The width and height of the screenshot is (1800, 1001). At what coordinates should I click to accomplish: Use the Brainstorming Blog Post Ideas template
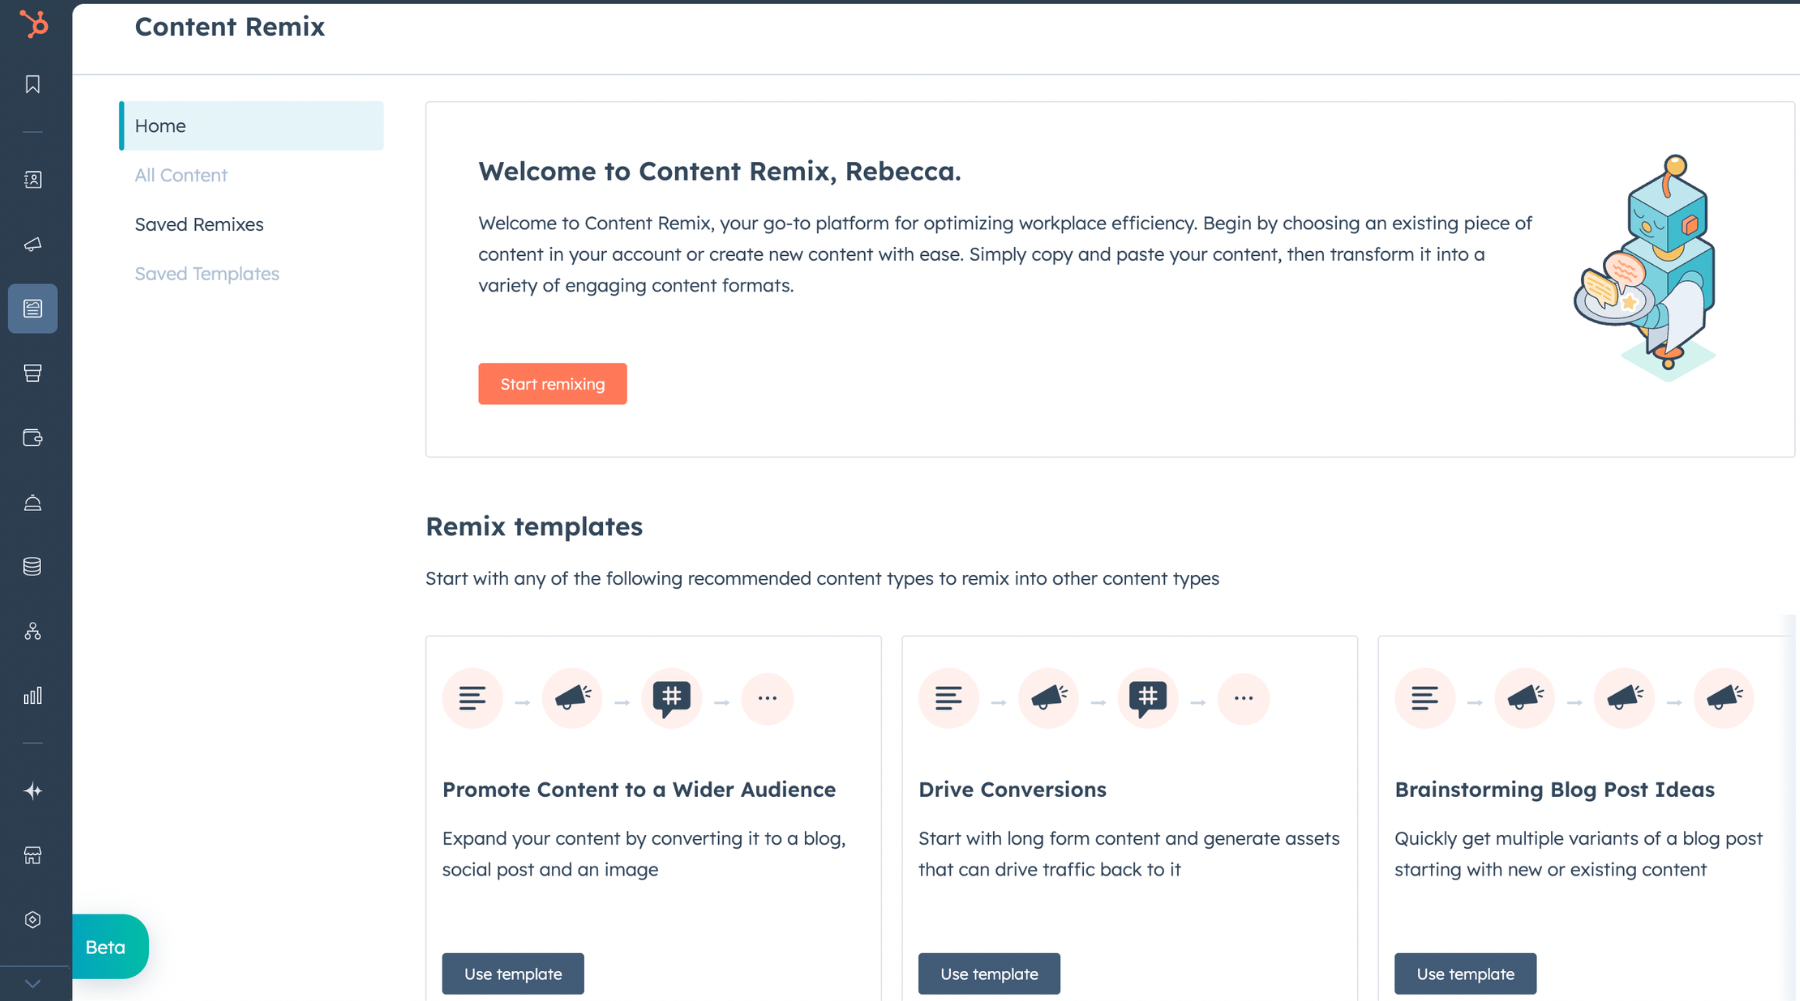[x=1465, y=973]
